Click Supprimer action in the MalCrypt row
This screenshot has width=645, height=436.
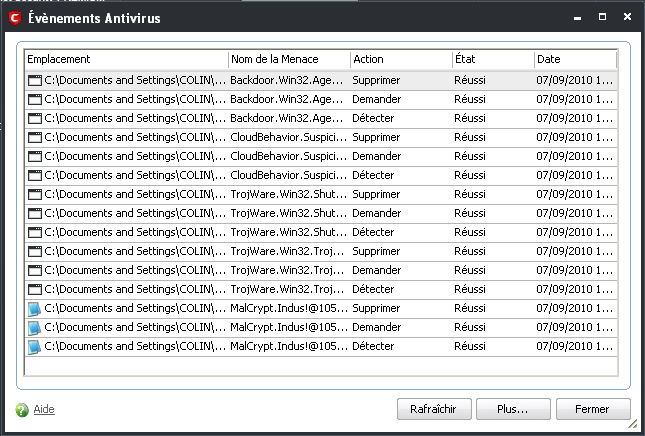[376, 308]
